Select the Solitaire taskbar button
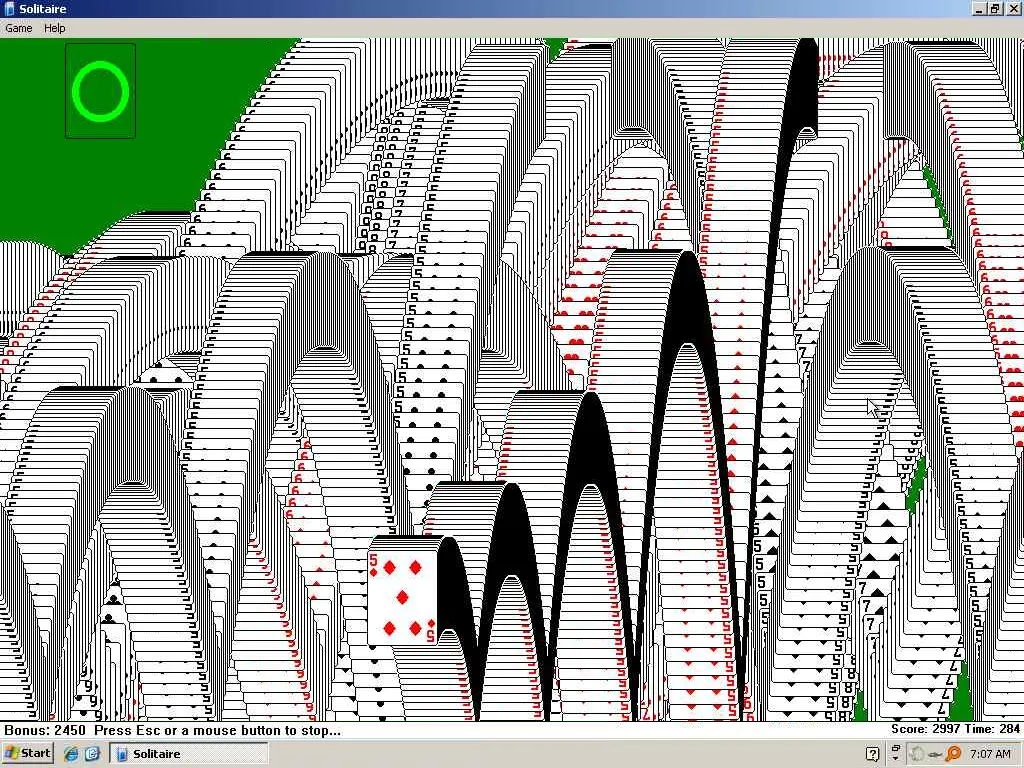The image size is (1024, 768). coord(188,754)
